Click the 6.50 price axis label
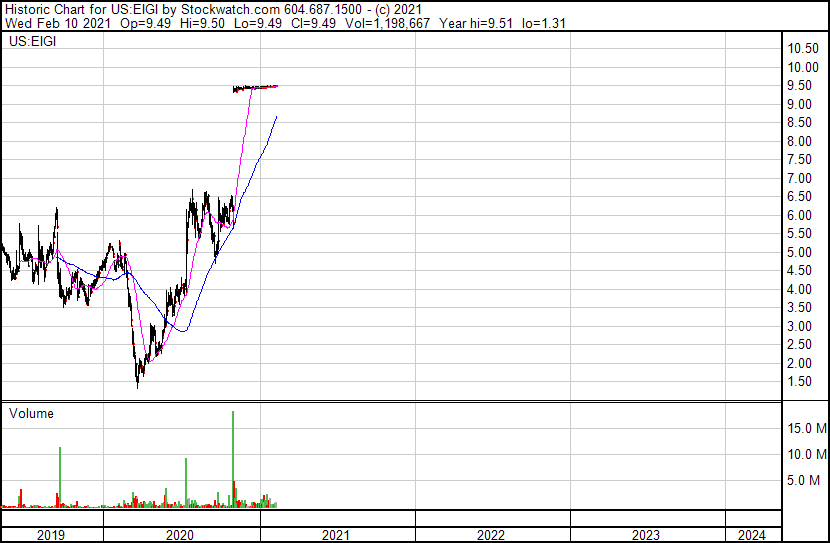The height and width of the screenshot is (543, 830). pos(799,197)
